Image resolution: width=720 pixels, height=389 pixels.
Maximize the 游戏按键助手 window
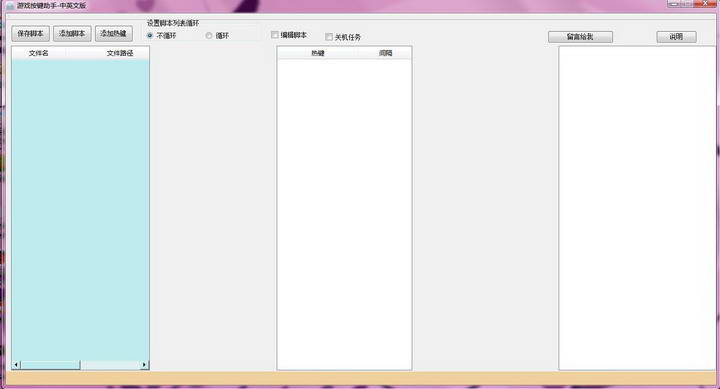point(687,4)
